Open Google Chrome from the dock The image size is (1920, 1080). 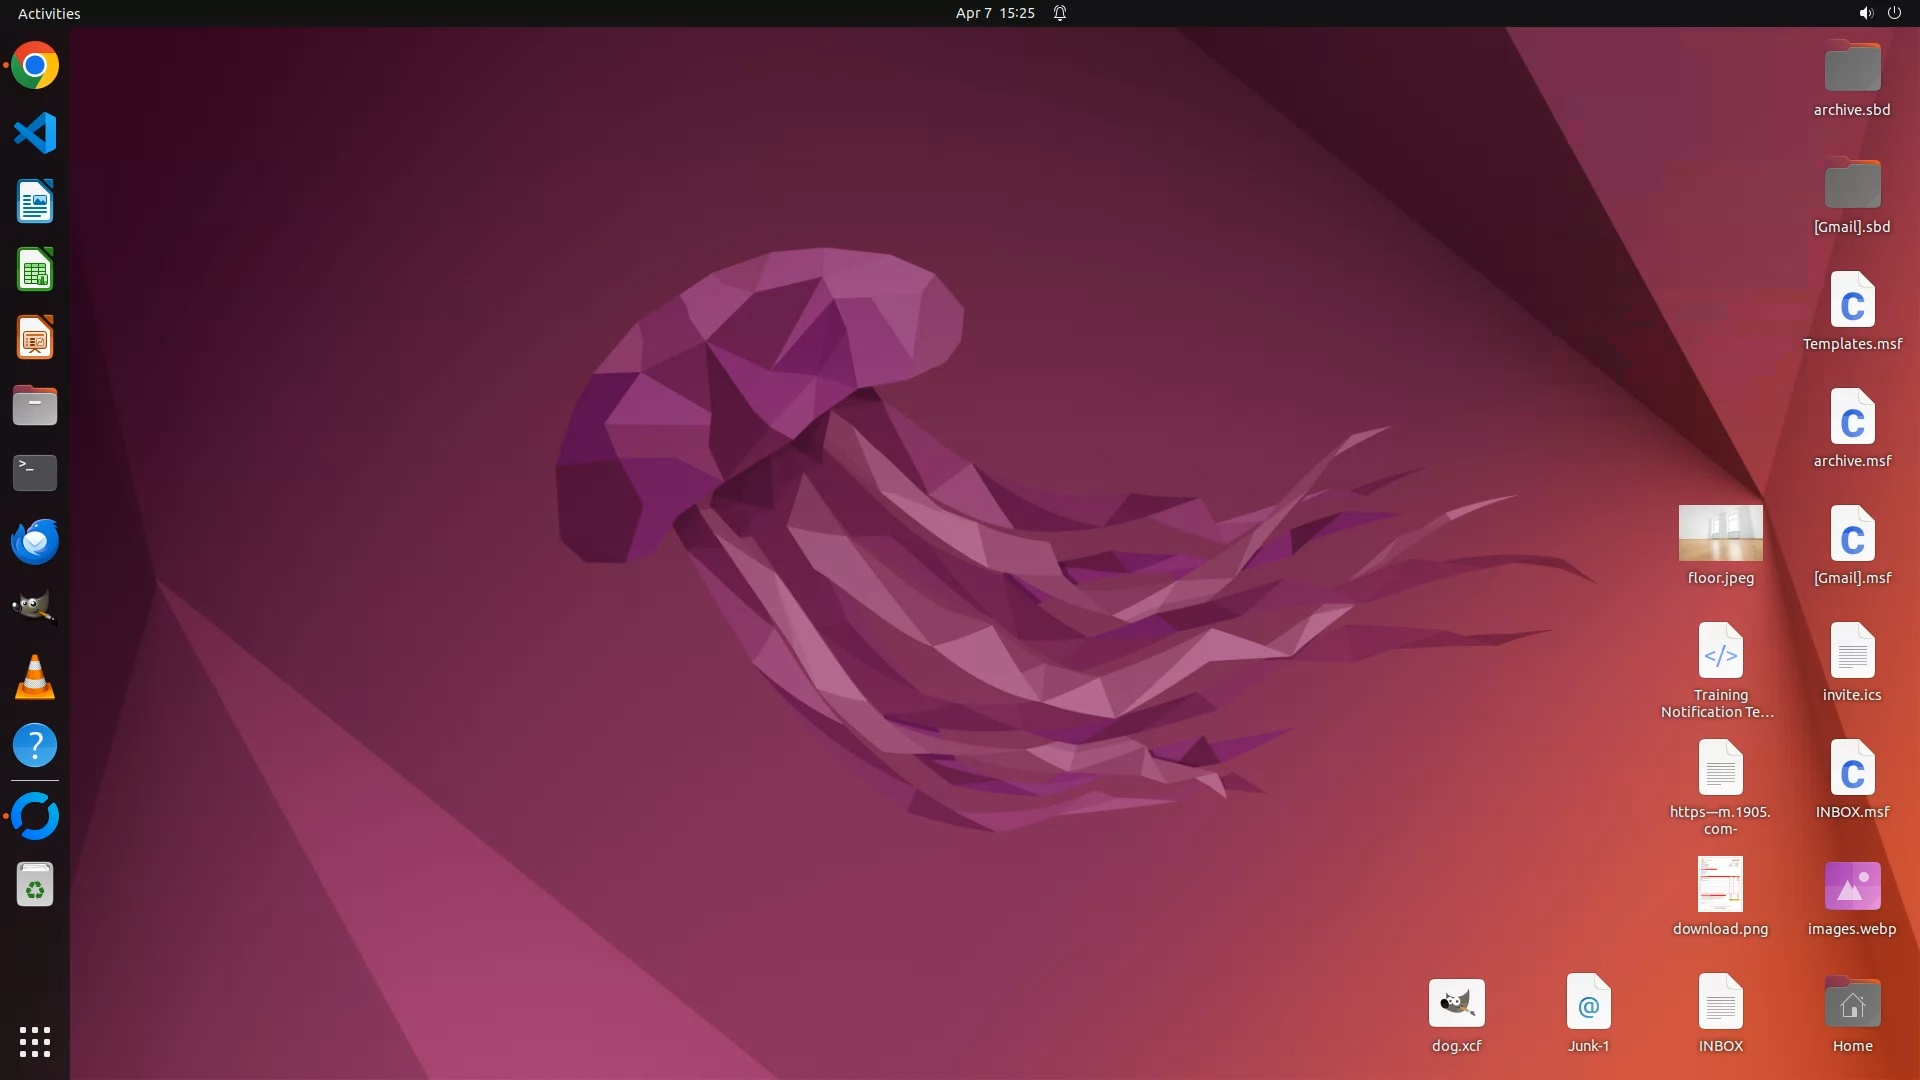point(35,66)
